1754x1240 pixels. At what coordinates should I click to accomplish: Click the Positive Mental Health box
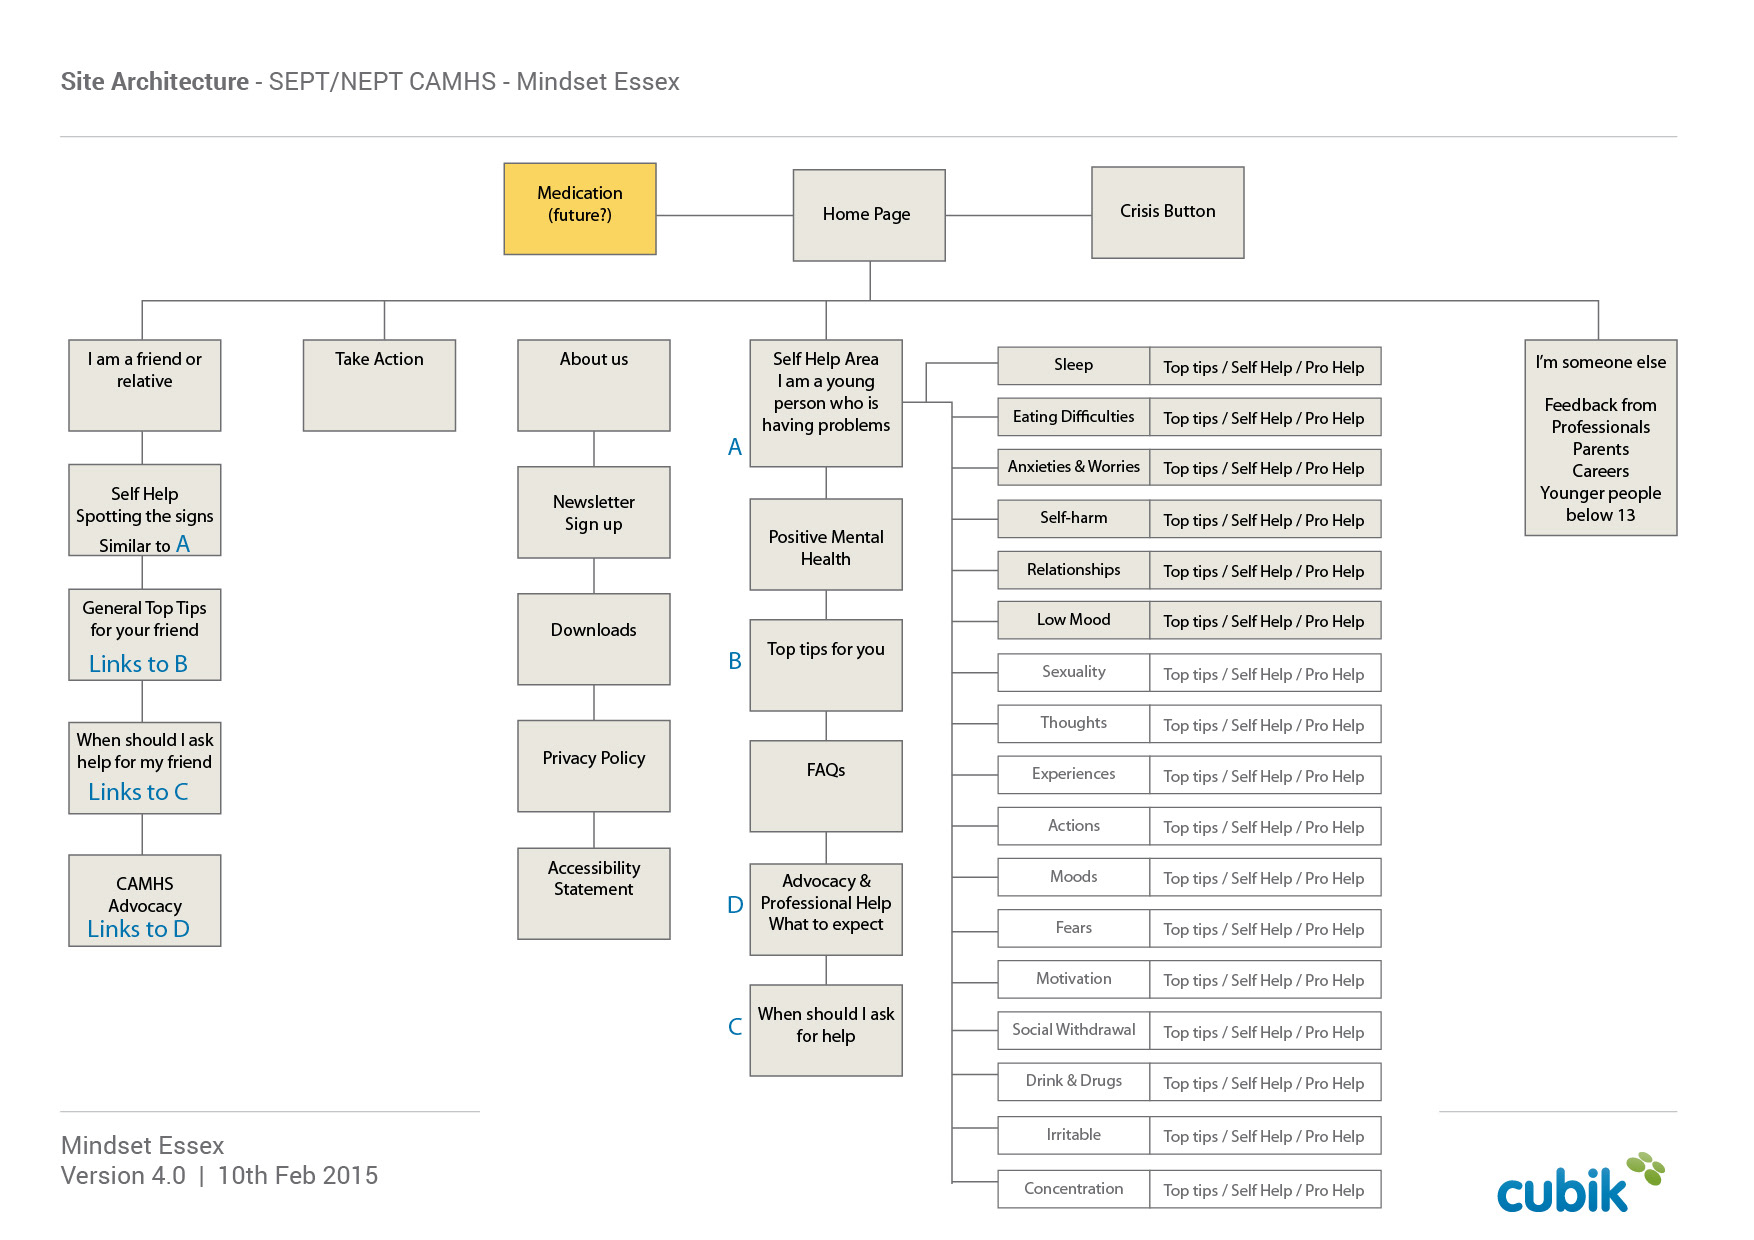tap(826, 544)
